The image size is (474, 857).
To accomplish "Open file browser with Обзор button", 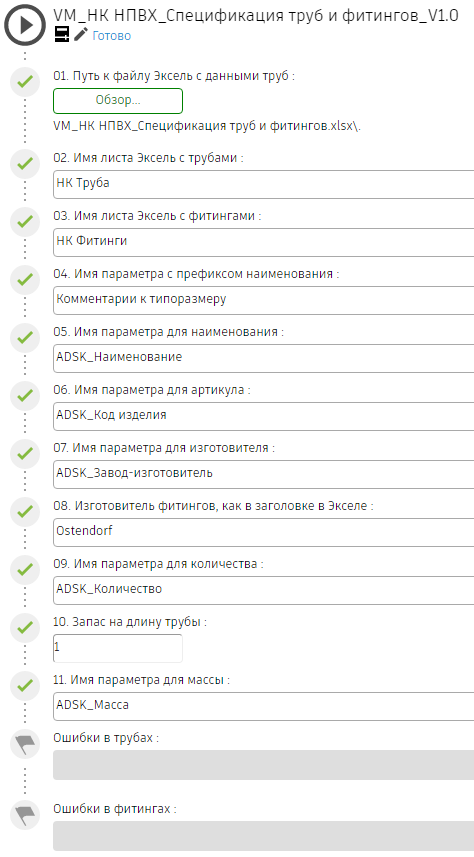I will point(118,101).
